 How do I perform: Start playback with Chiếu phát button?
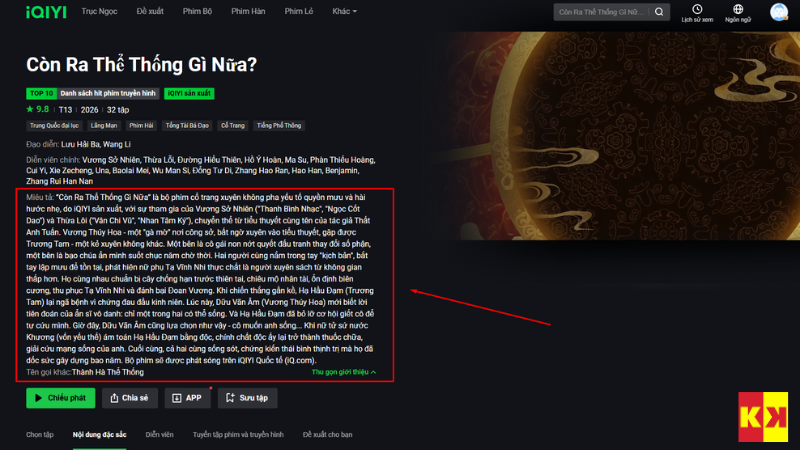(61, 398)
